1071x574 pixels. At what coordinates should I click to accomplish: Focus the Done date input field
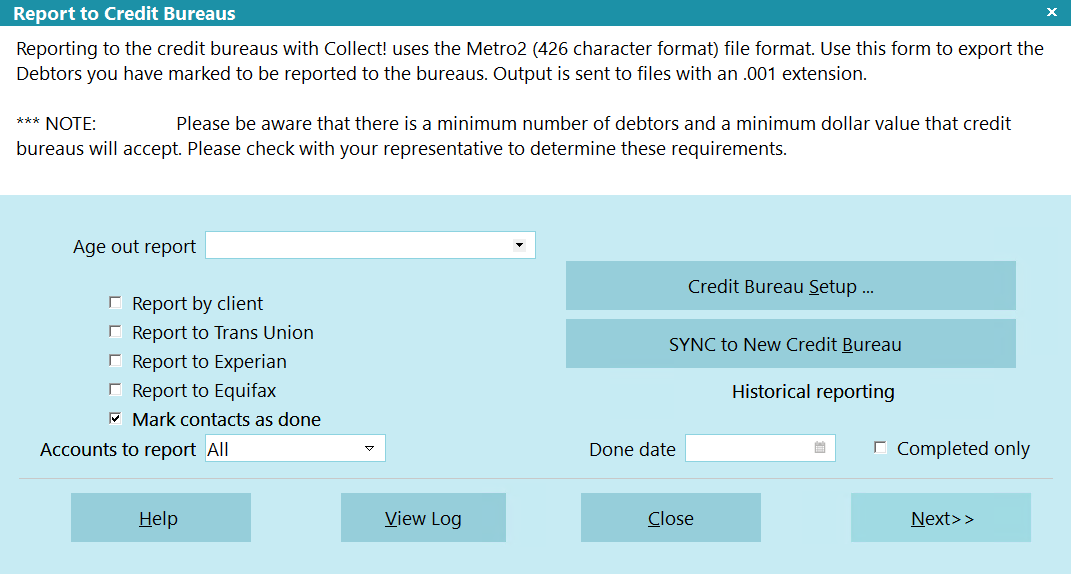747,449
